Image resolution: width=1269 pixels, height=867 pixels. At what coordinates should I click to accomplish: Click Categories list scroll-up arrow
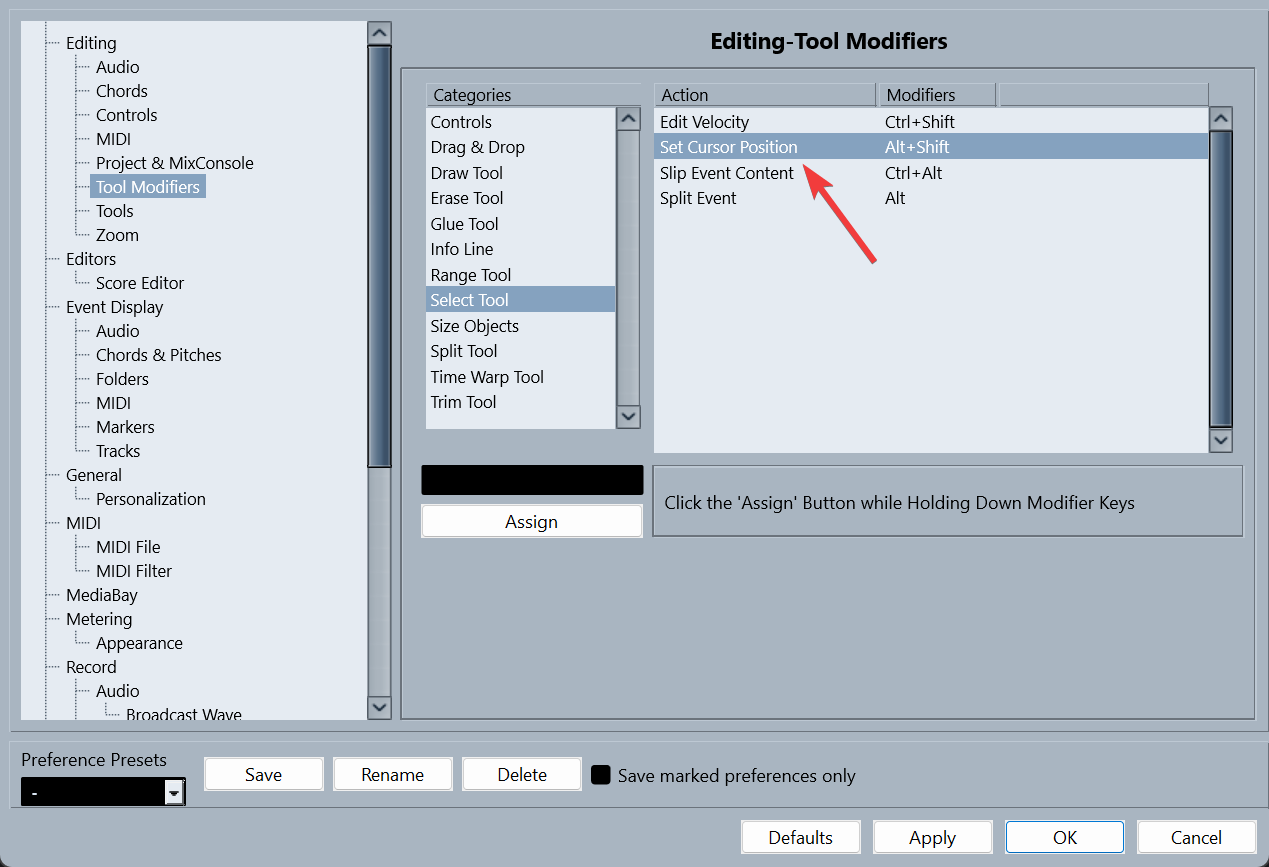(x=628, y=119)
